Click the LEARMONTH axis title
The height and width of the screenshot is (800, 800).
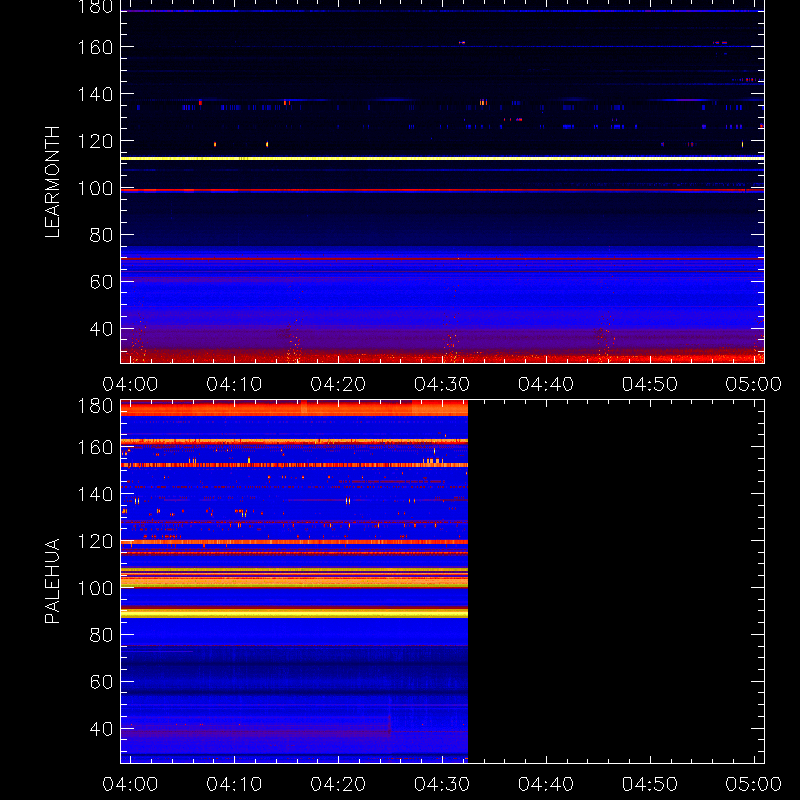pos(53,182)
